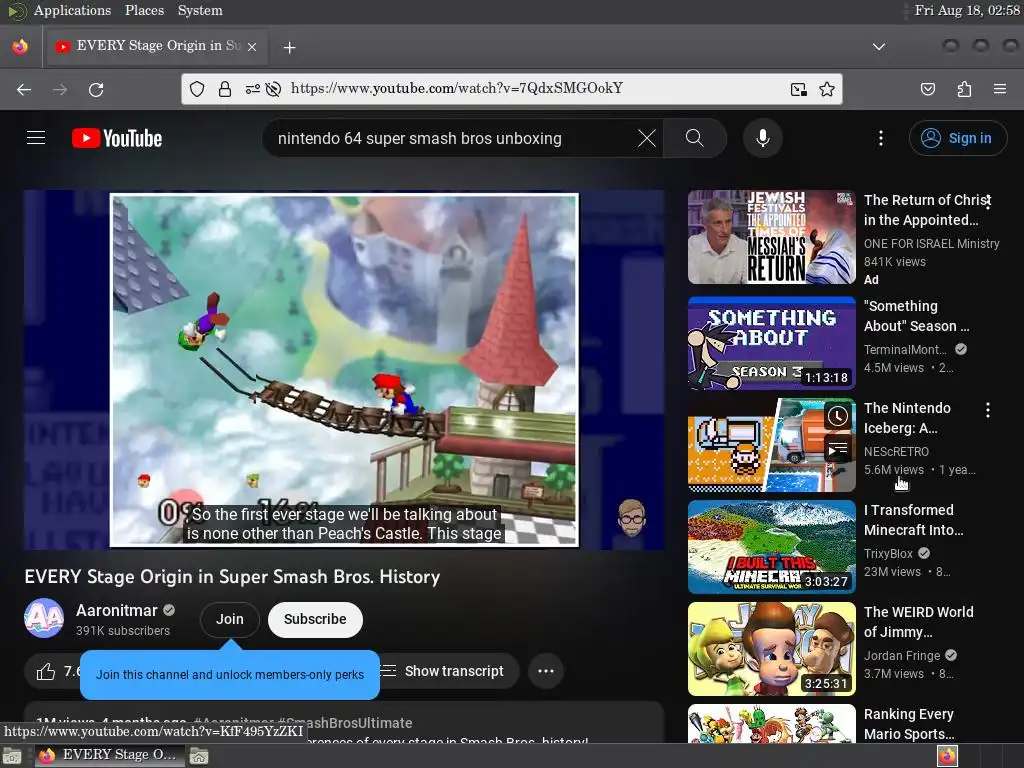Open picture-in-picture from address bar
Image resolution: width=1024 pixels, height=768 pixels.
[x=798, y=89]
